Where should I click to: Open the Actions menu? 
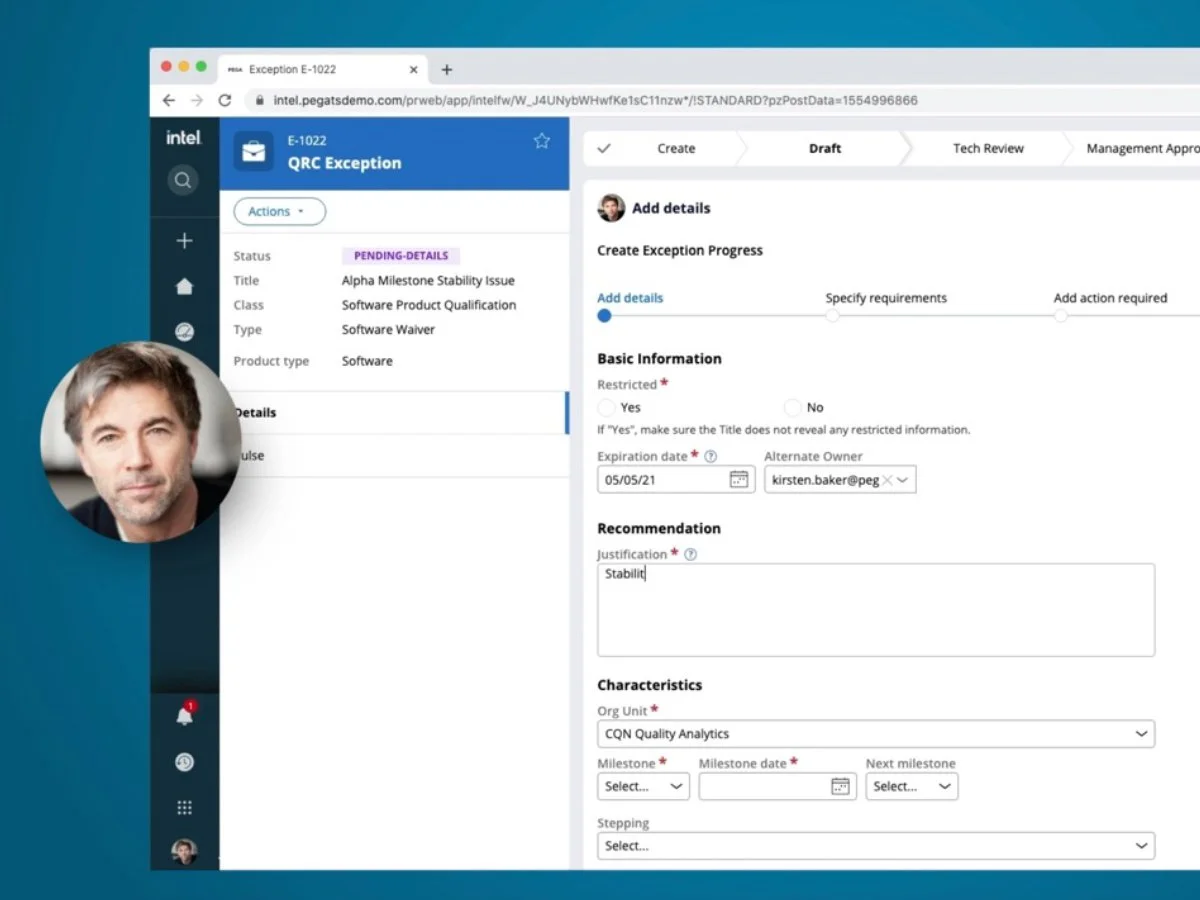[x=278, y=211]
